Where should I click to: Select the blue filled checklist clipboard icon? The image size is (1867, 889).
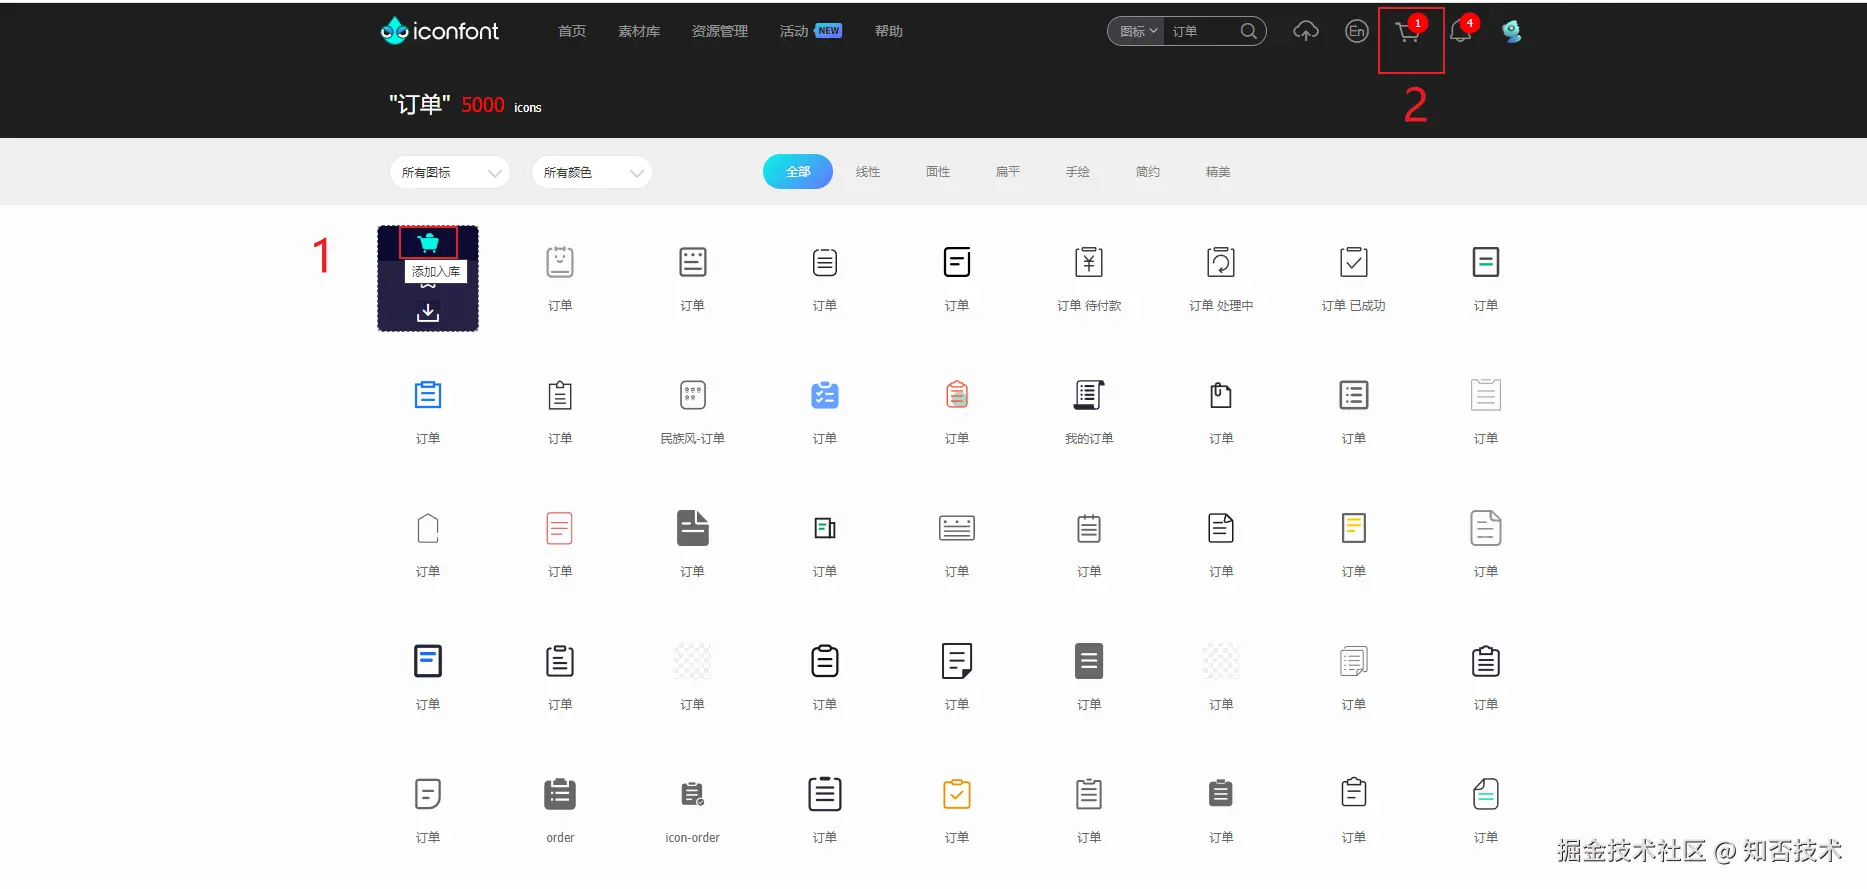point(825,395)
